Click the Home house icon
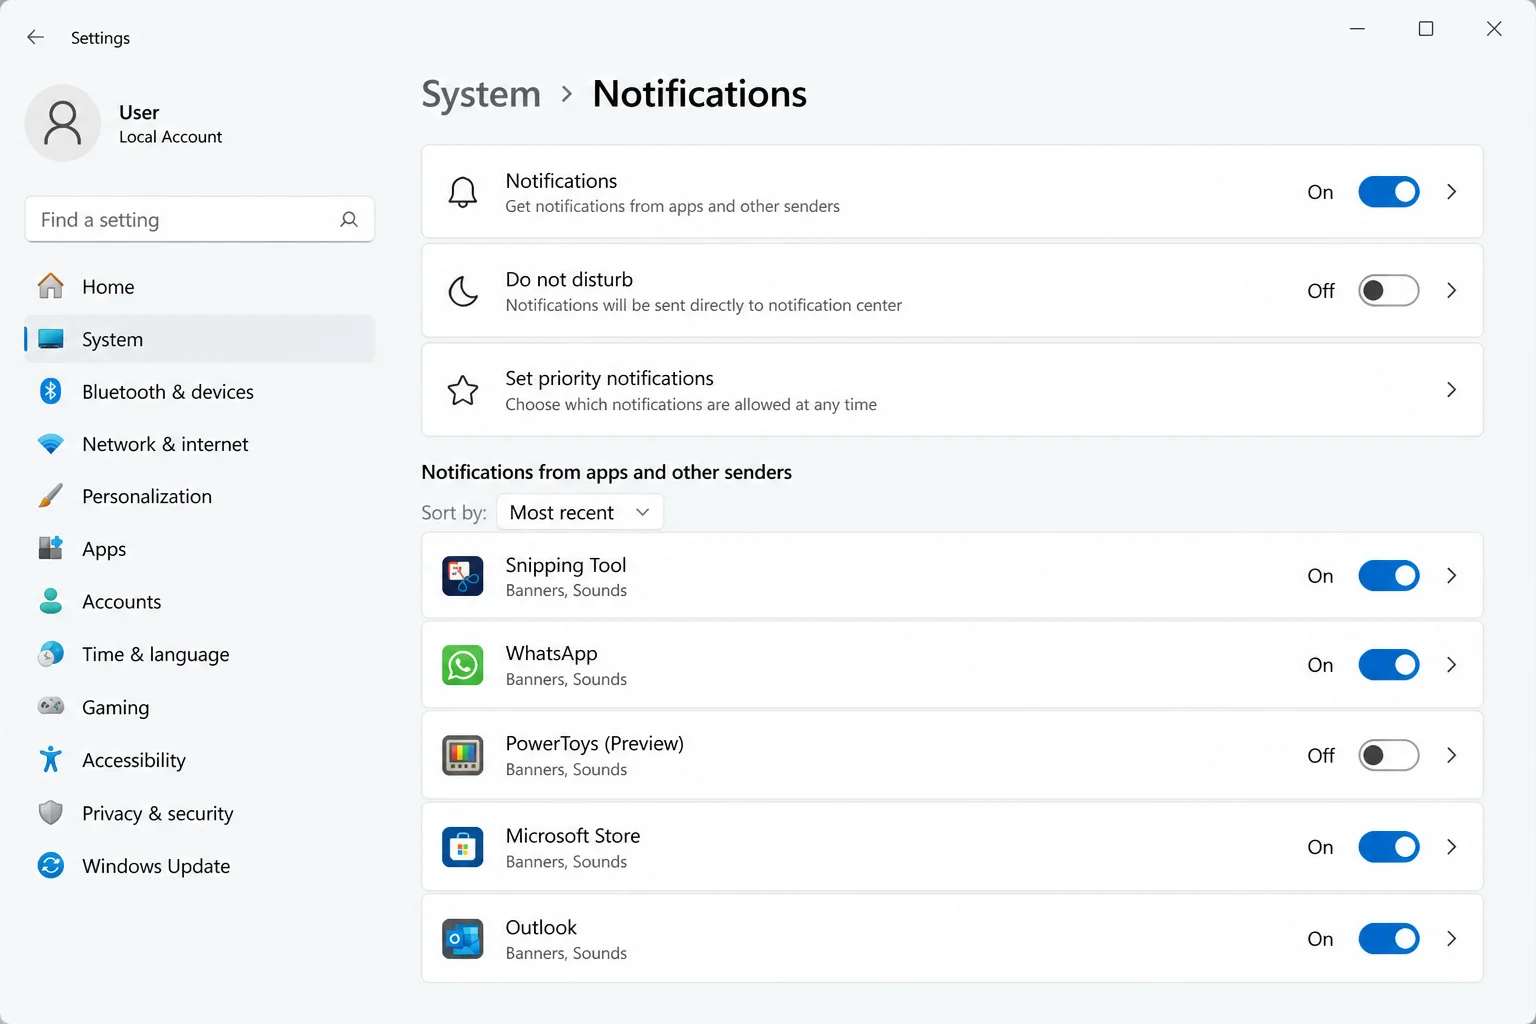 [50, 286]
